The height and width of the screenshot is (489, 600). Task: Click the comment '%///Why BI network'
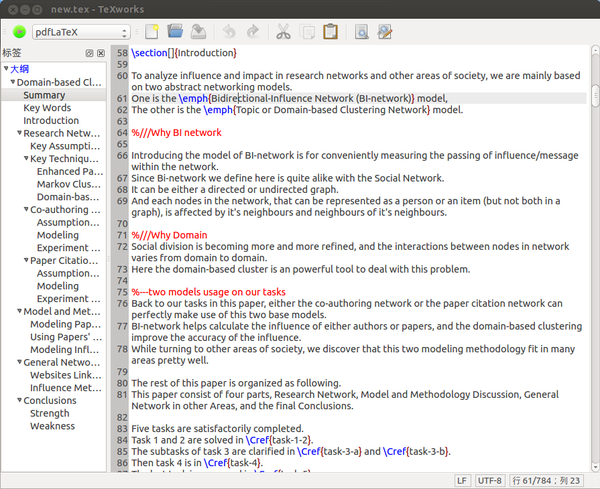pyautogui.click(x=176, y=133)
